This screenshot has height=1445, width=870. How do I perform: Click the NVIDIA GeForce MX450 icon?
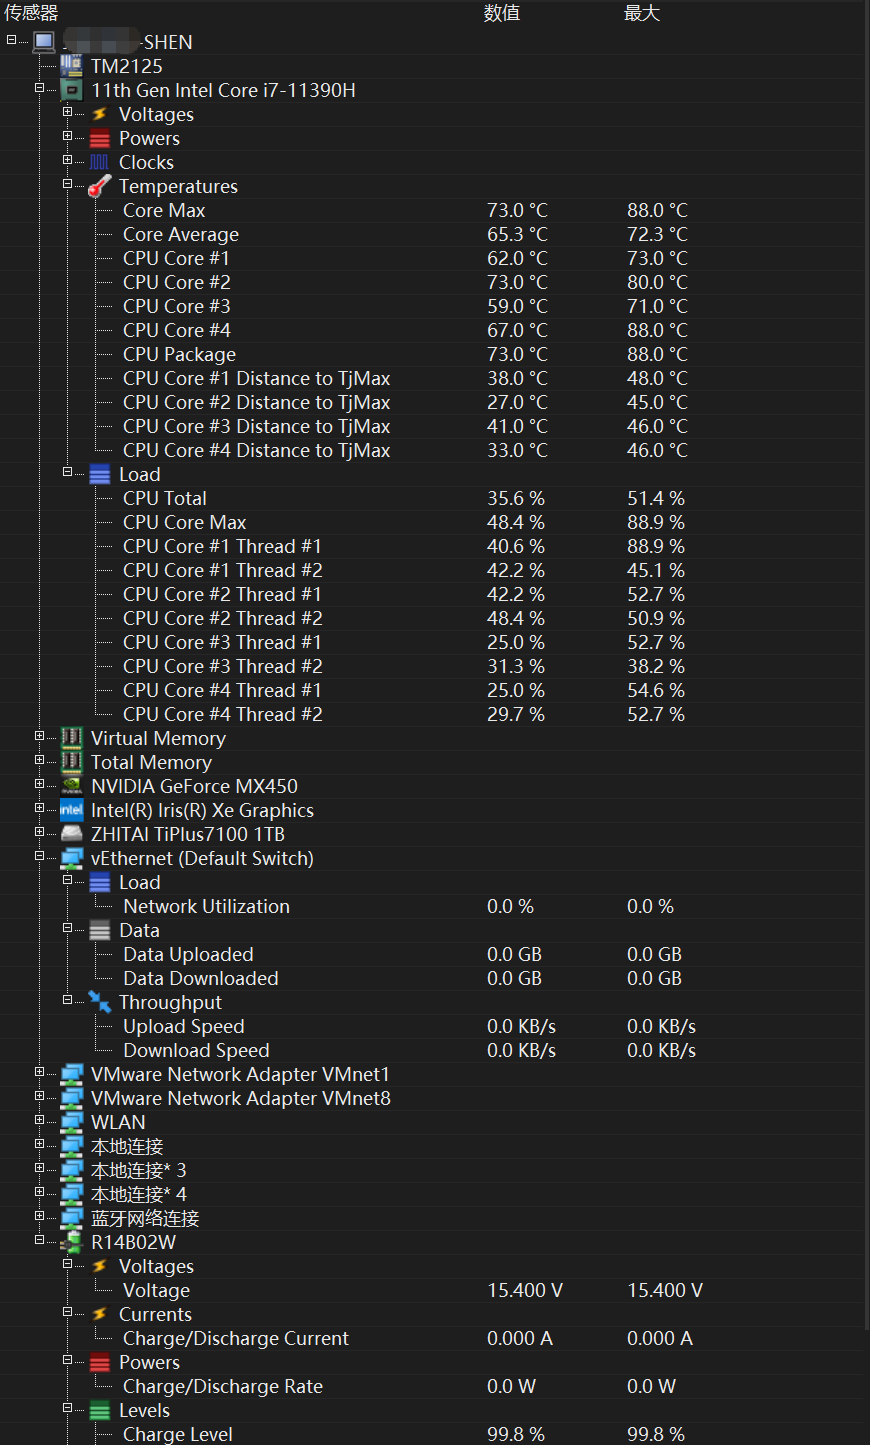[71, 786]
